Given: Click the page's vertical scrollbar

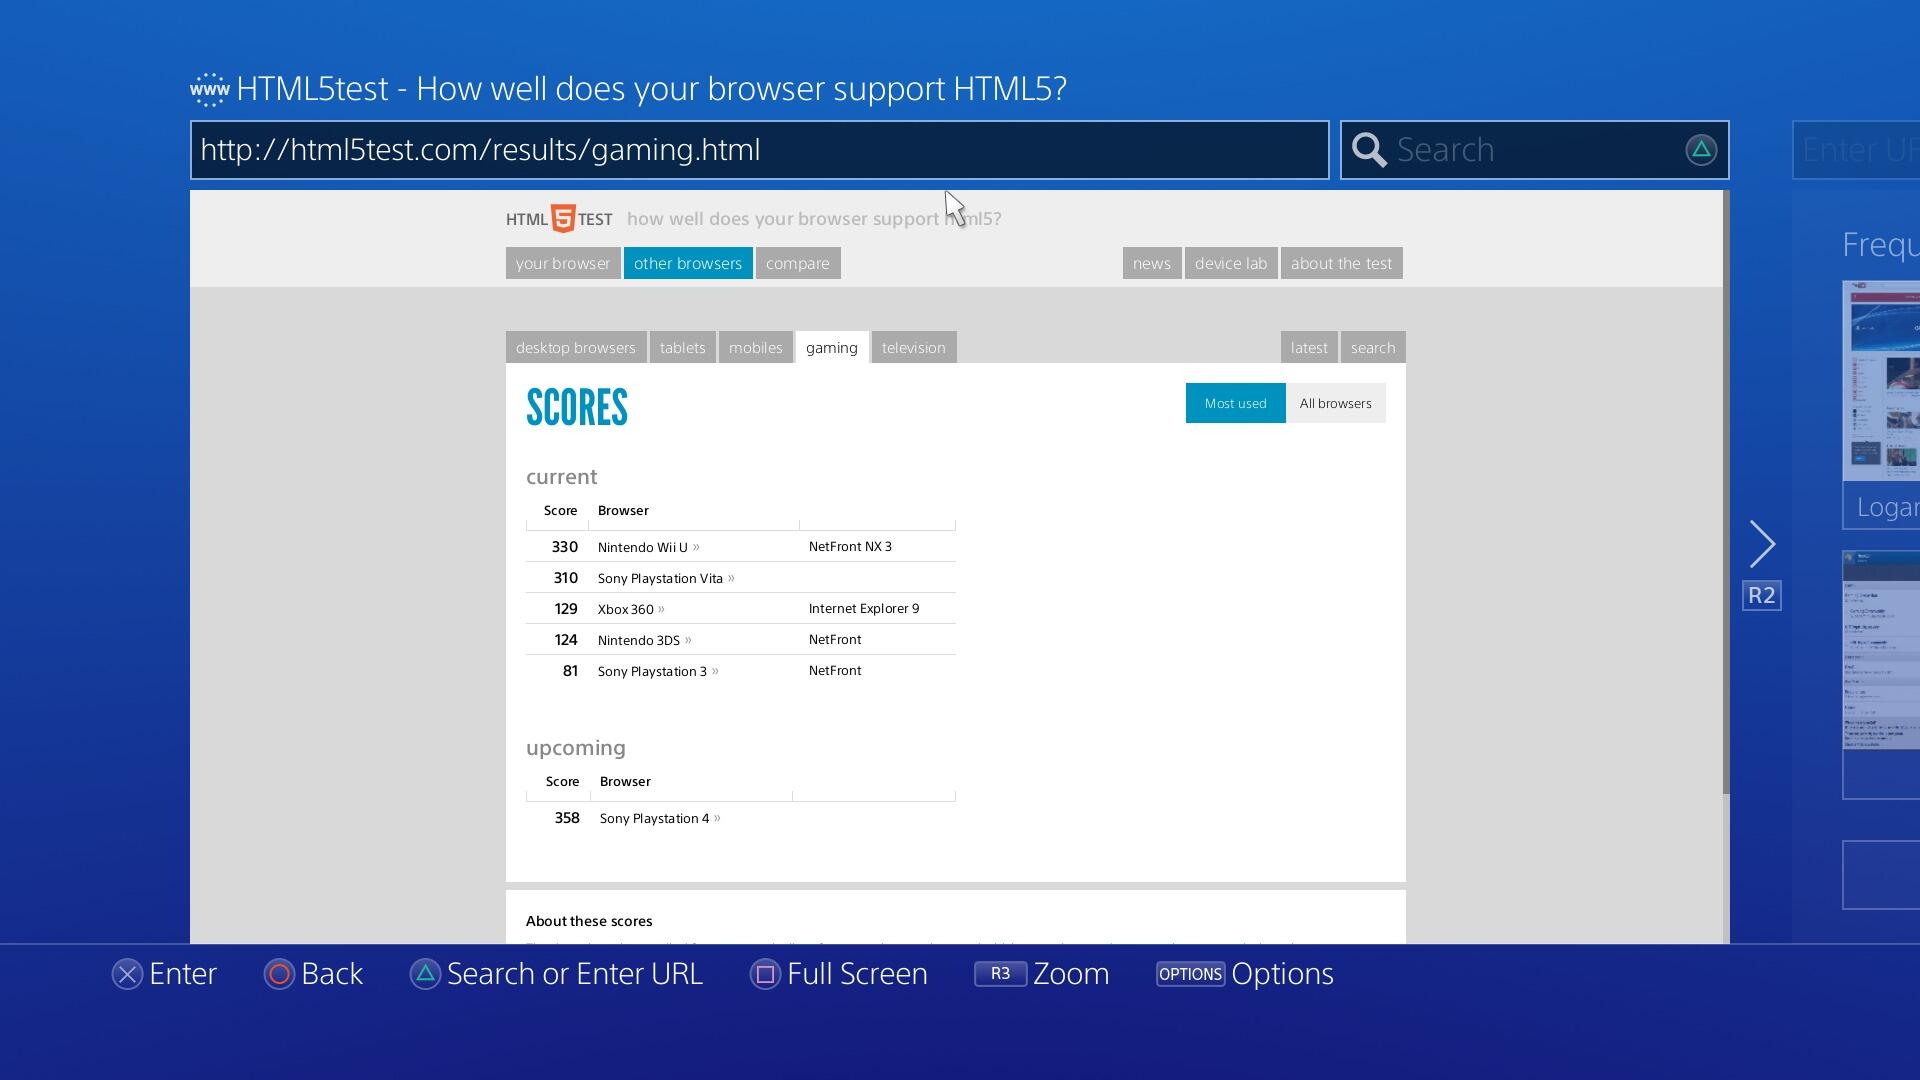Looking at the screenshot, I should [1725, 490].
